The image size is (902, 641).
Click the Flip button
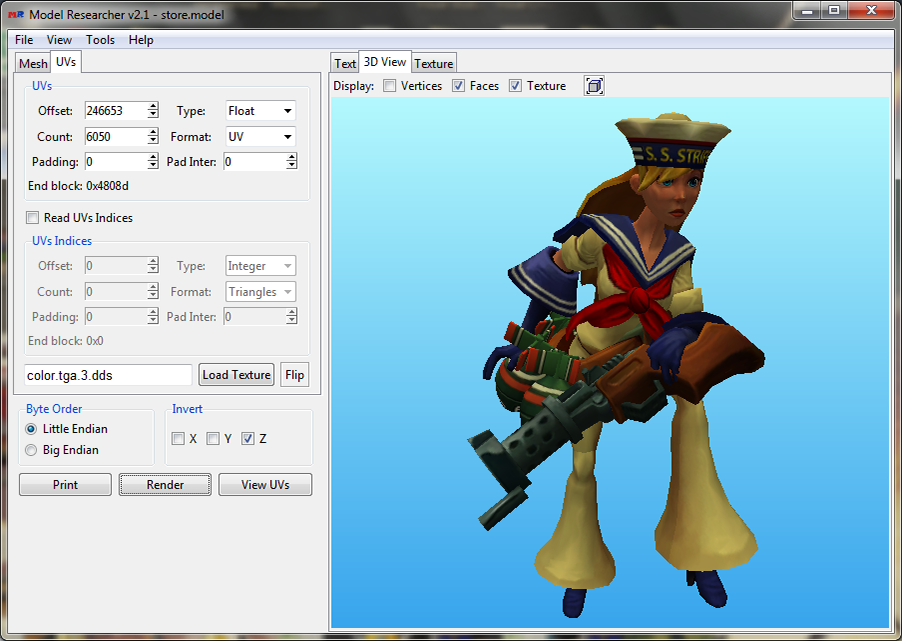click(x=295, y=375)
